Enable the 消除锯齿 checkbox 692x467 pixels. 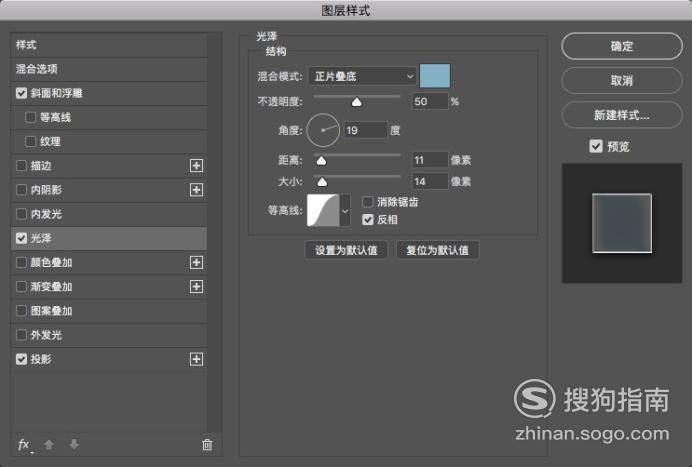tap(368, 202)
